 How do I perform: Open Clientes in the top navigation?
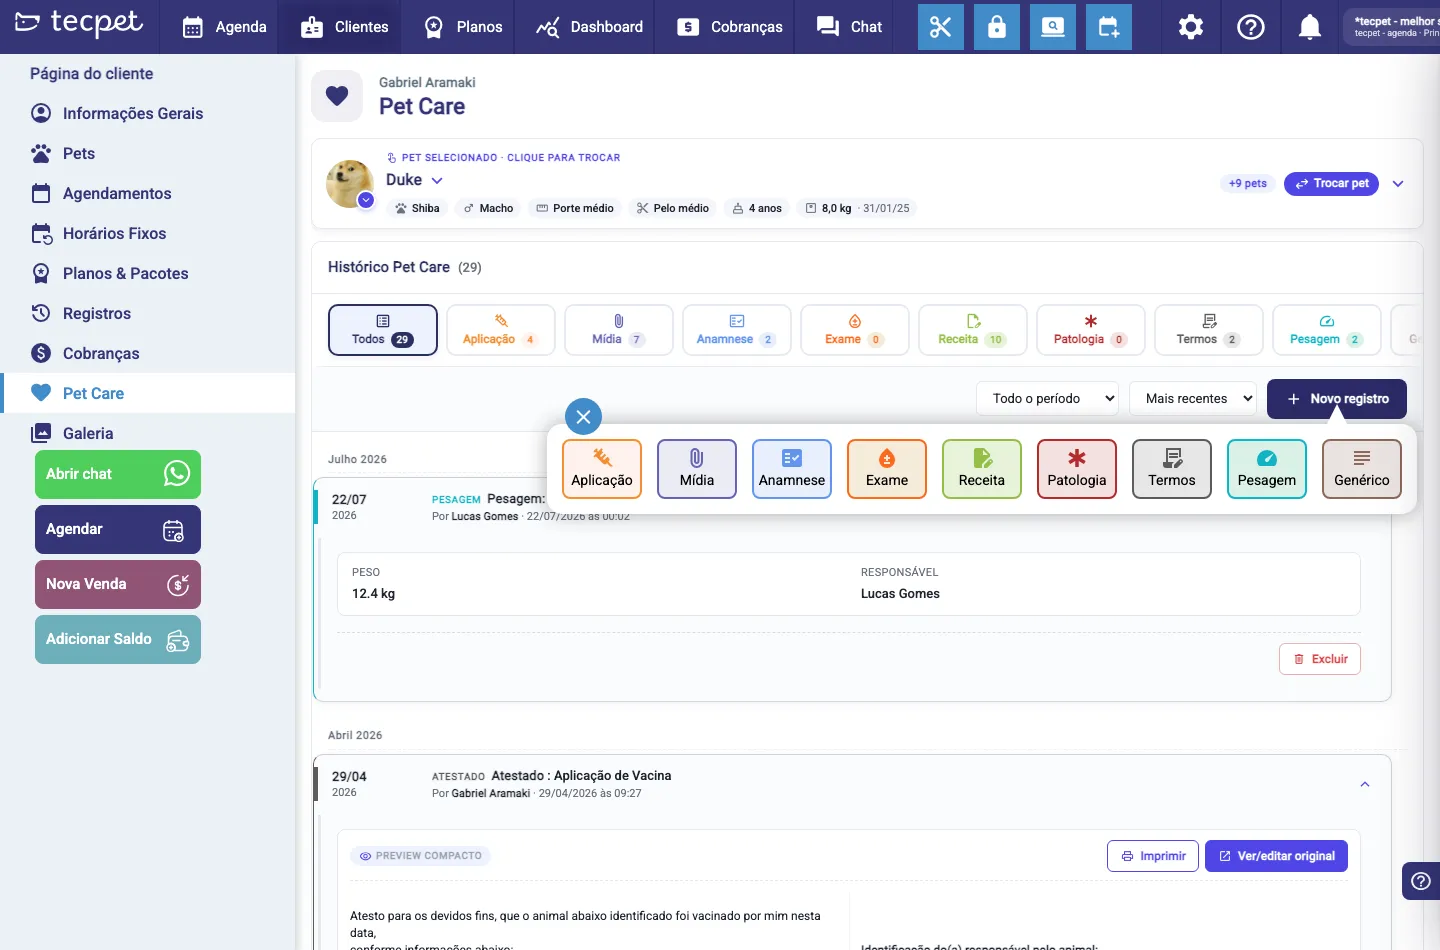point(345,27)
